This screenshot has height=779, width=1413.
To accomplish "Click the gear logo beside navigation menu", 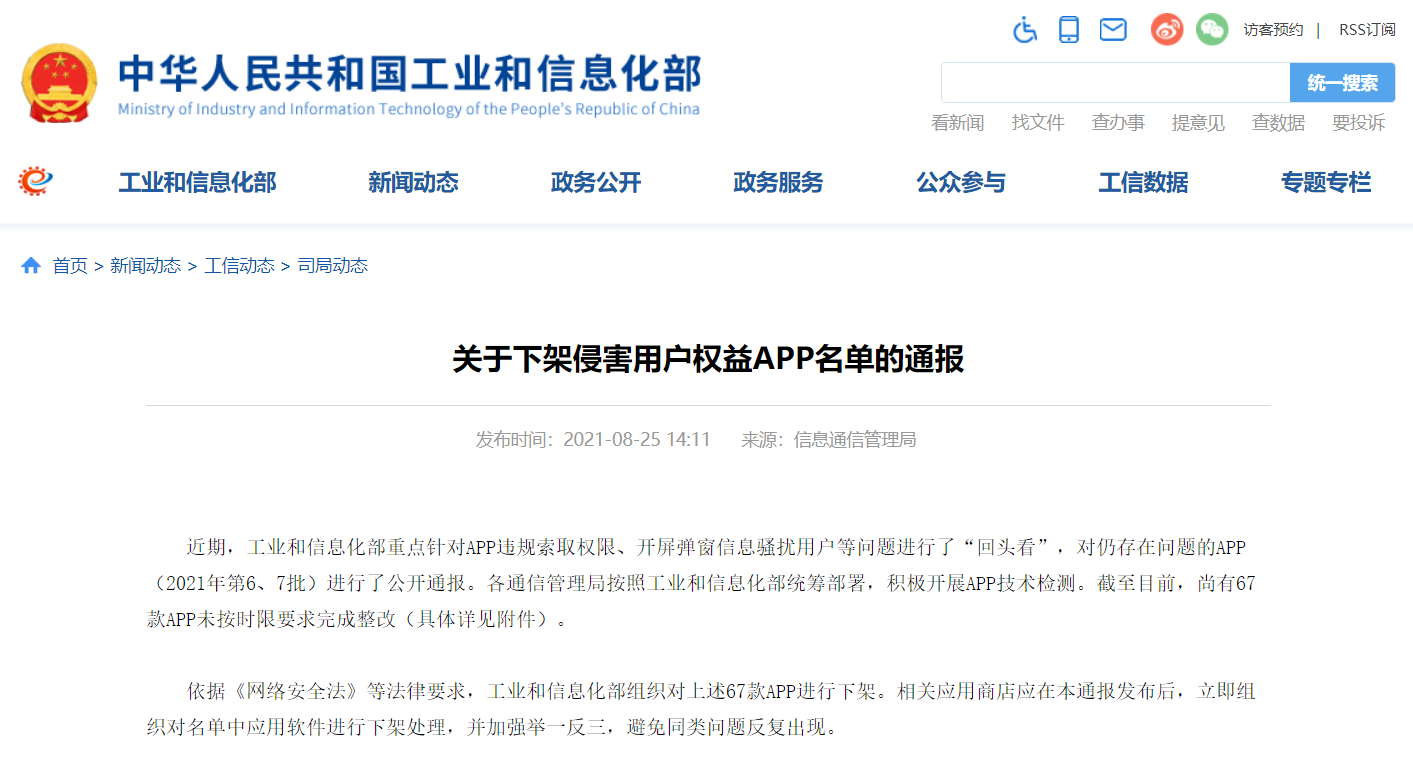I will point(35,182).
